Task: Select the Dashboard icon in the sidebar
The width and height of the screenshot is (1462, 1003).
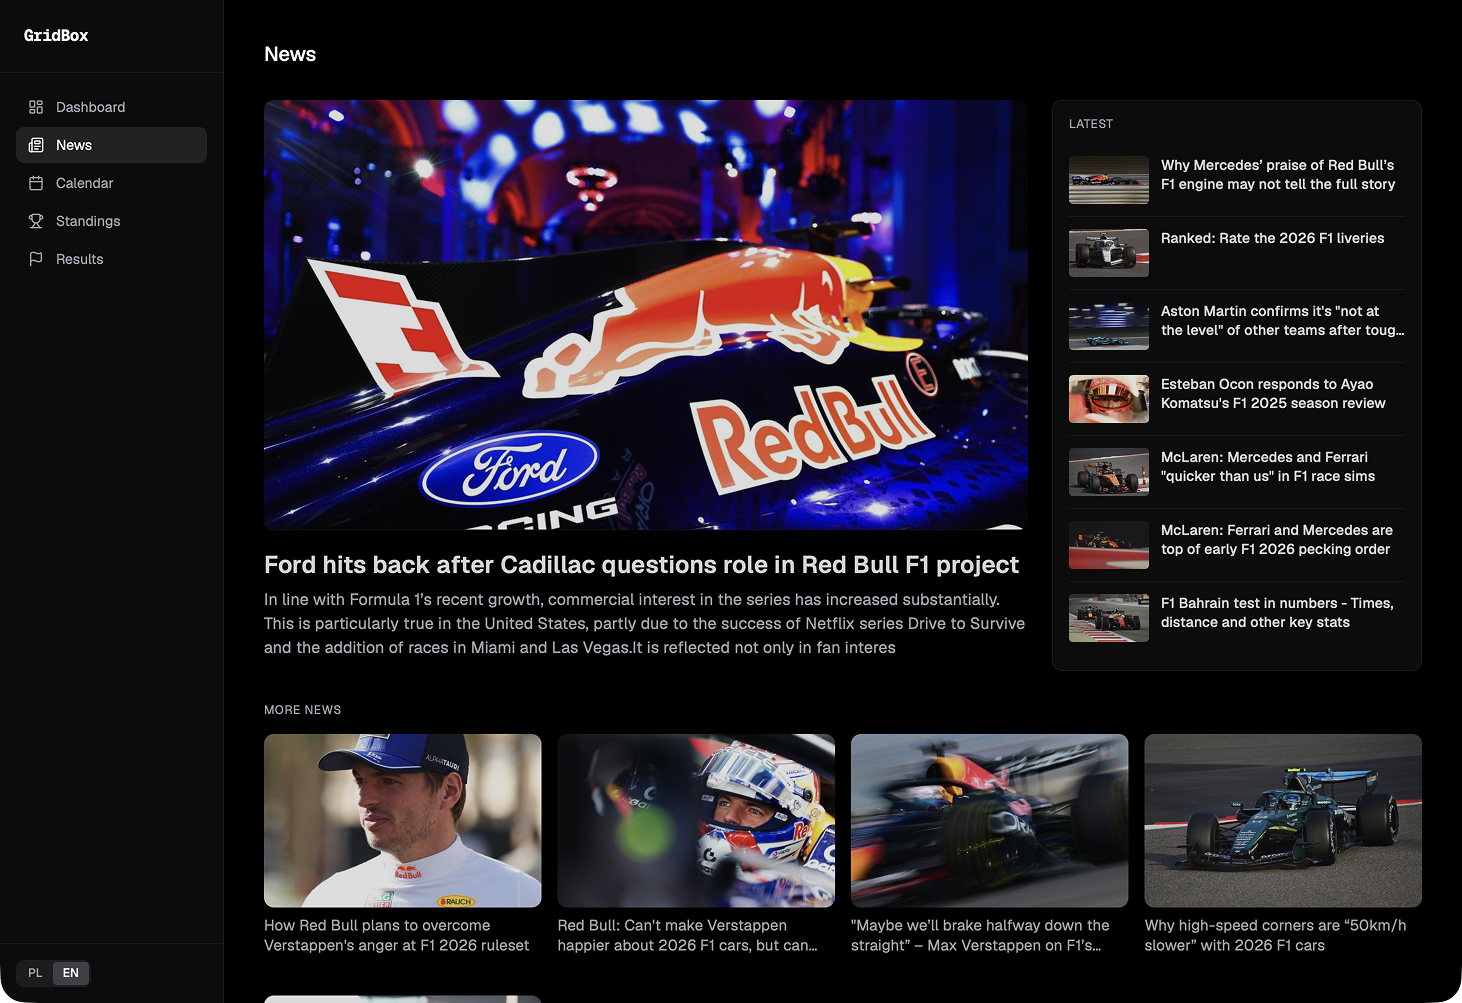Action: pyautogui.click(x=36, y=107)
